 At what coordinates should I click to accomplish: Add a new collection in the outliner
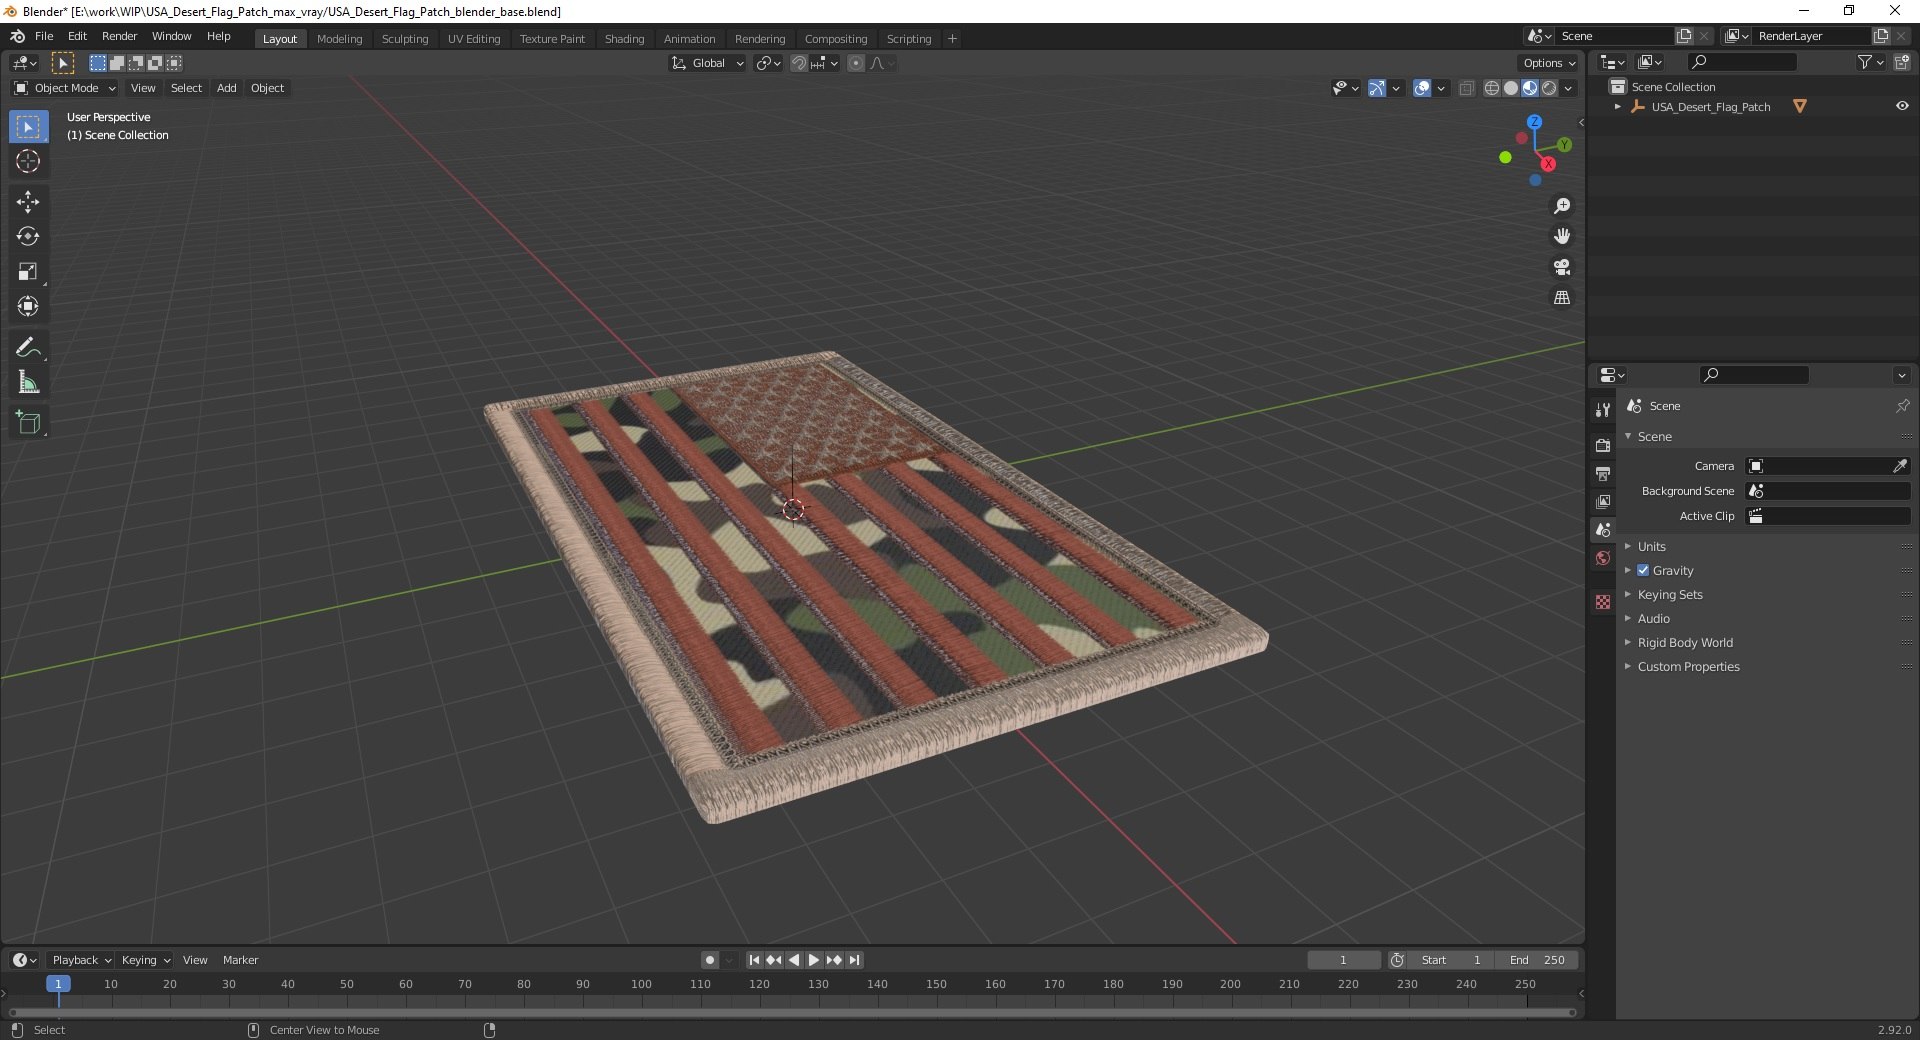1902,62
